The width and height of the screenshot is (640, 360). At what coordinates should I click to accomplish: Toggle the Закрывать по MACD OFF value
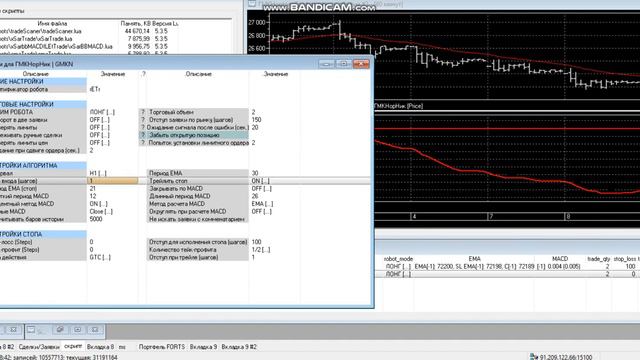coord(262,189)
